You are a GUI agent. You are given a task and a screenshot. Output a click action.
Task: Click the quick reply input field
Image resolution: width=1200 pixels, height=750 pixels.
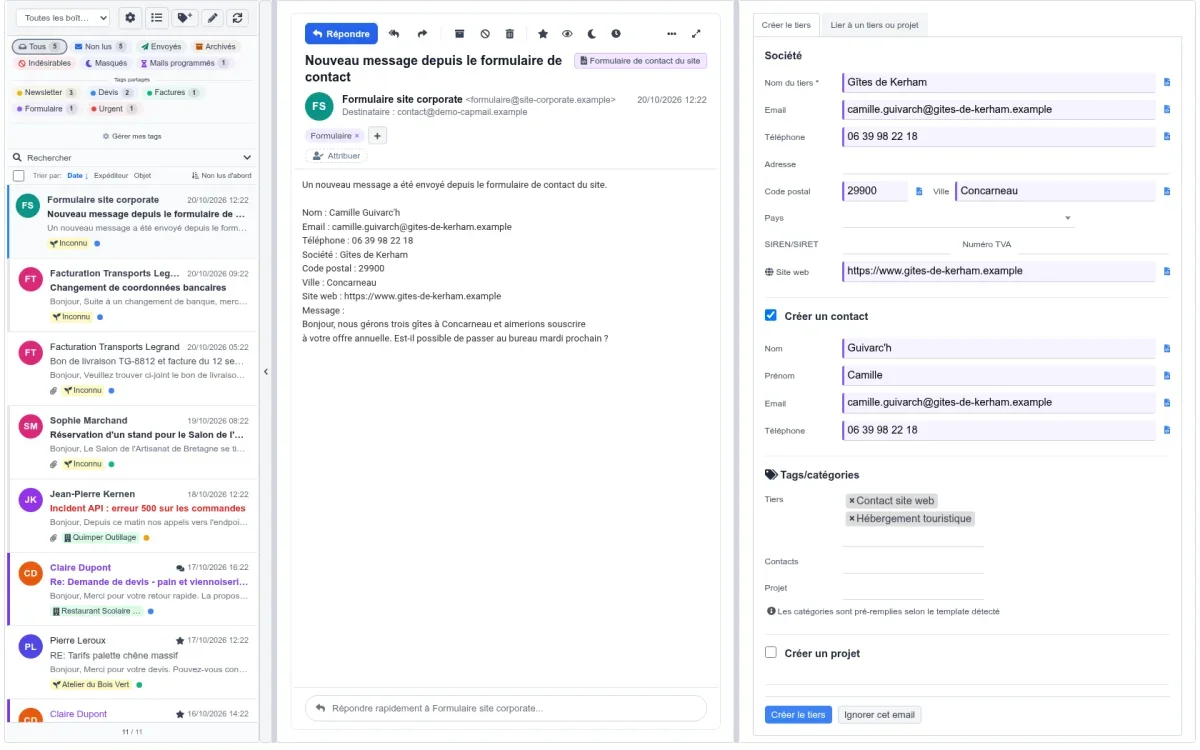pos(505,708)
